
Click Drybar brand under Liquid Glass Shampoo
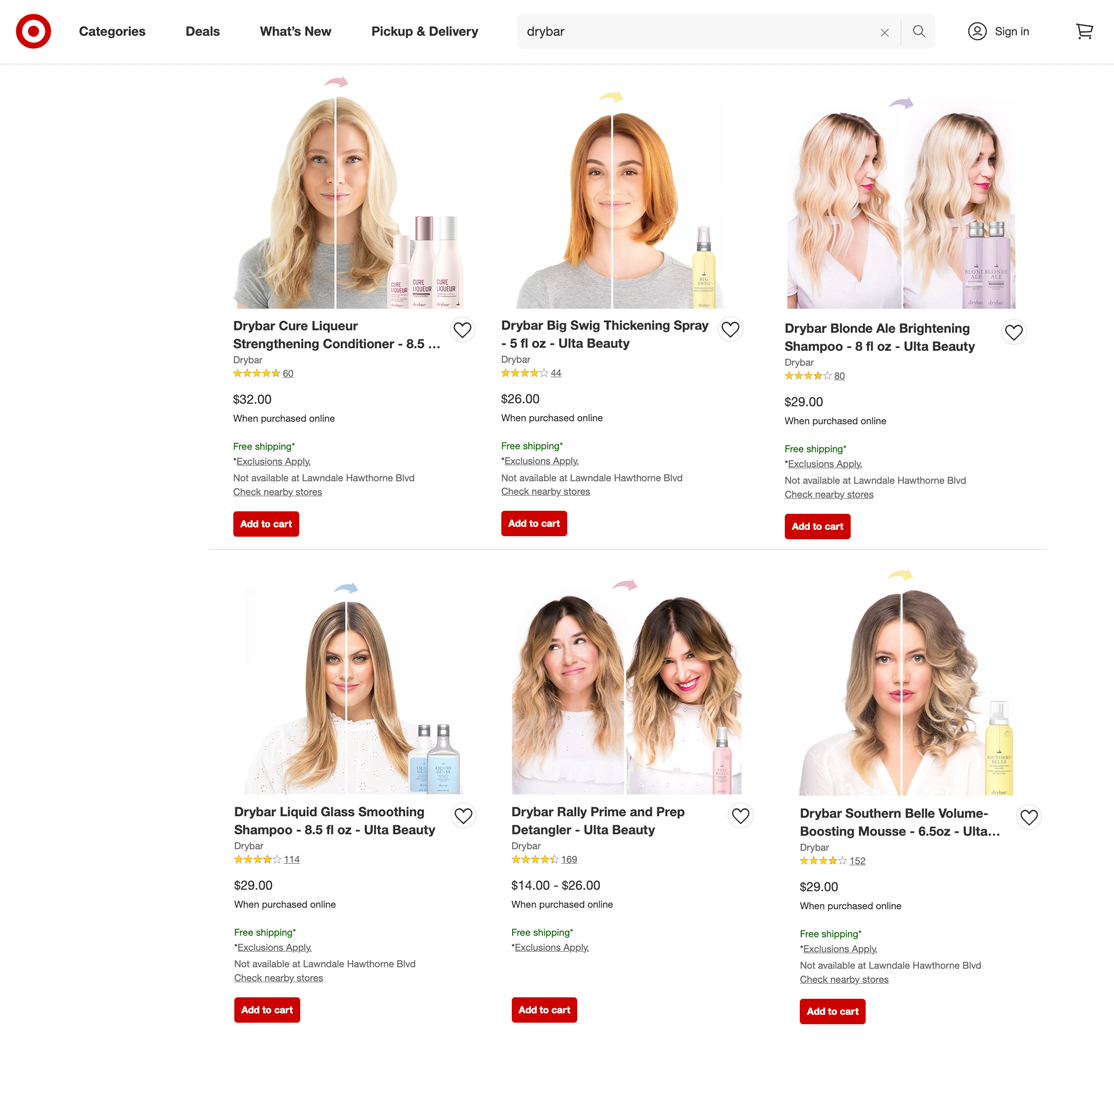[248, 846]
